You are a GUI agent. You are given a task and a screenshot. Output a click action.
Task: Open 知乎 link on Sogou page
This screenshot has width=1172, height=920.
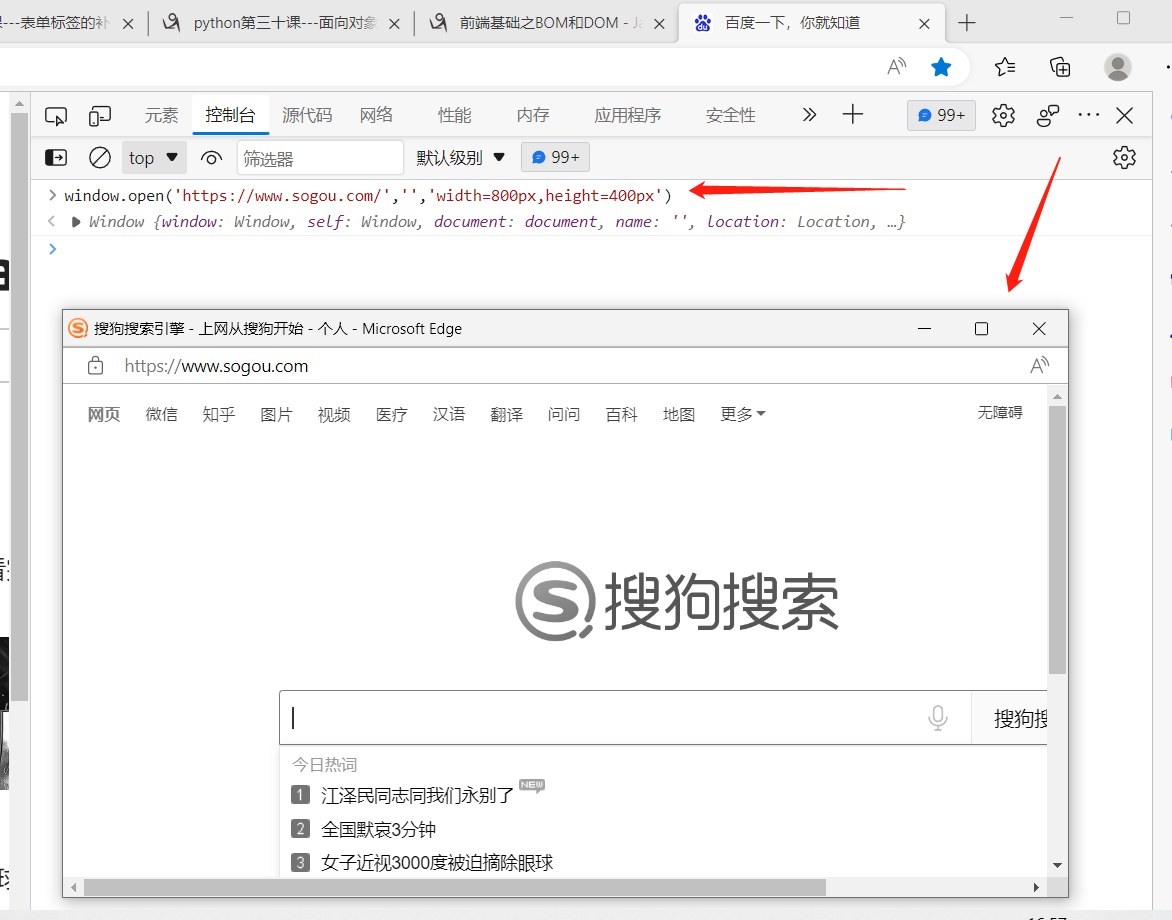(218, 414)
